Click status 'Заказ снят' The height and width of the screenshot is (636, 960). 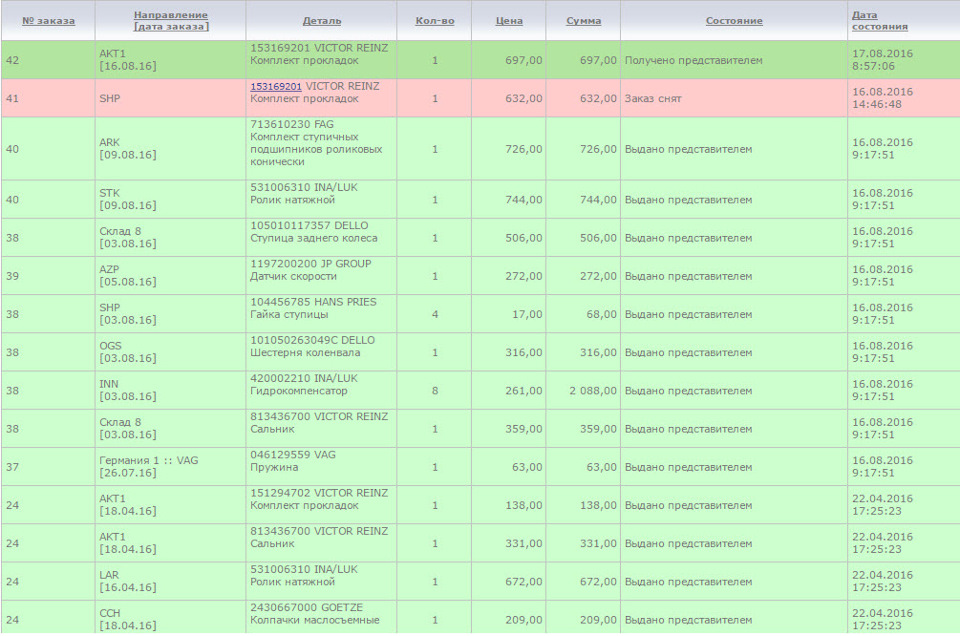(x=653, y=98)
